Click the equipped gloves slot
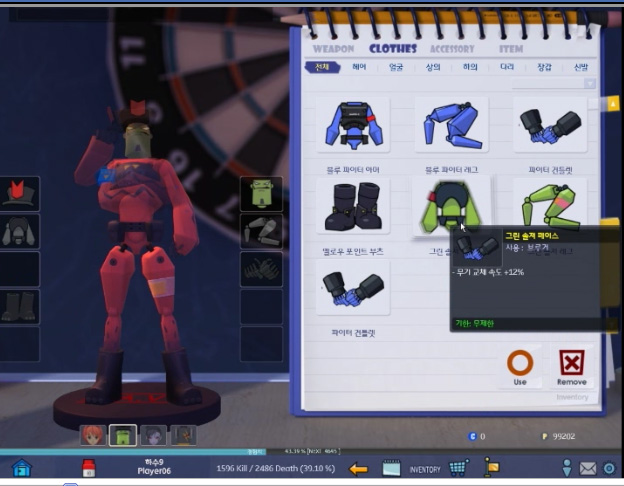Screen dimensions: 624x486 tap(261, 269)
